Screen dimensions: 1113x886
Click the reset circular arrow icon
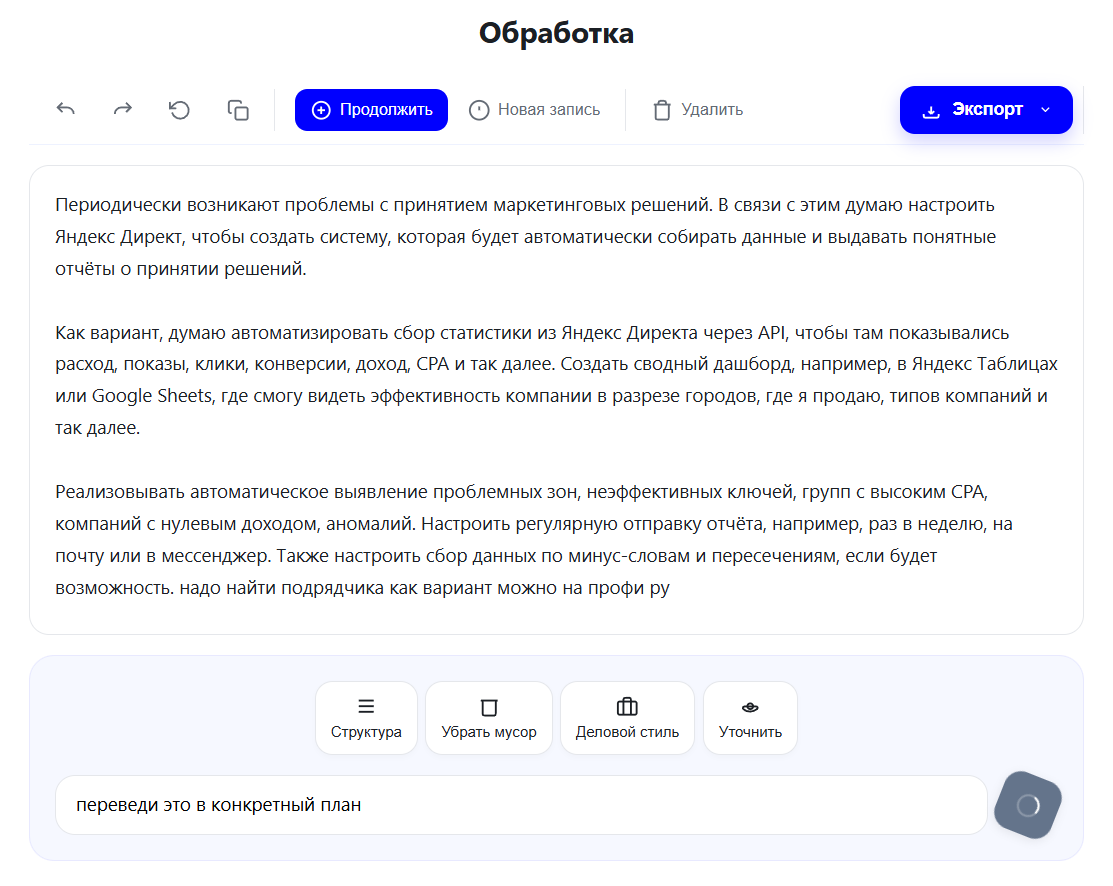pyautogui.click(x=180, y=110)
